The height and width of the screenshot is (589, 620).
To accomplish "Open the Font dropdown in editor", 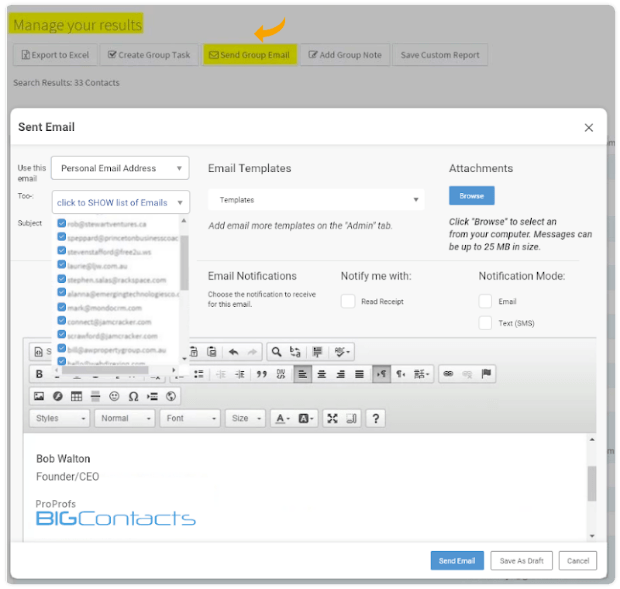I will [190, 418].
